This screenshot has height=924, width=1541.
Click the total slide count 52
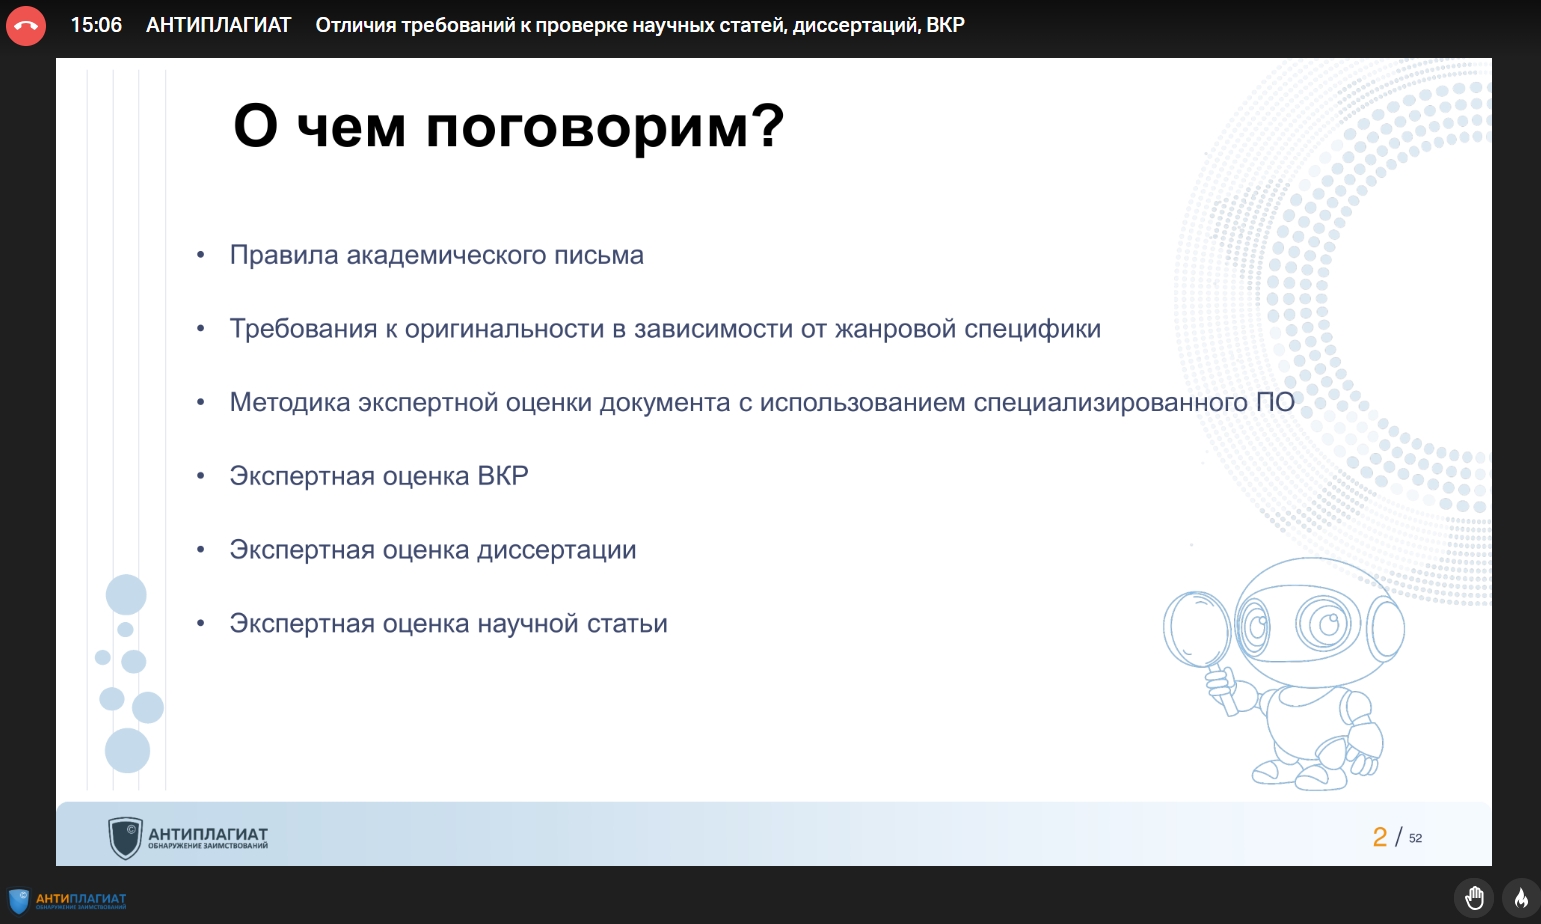(x=1415, y=838)
